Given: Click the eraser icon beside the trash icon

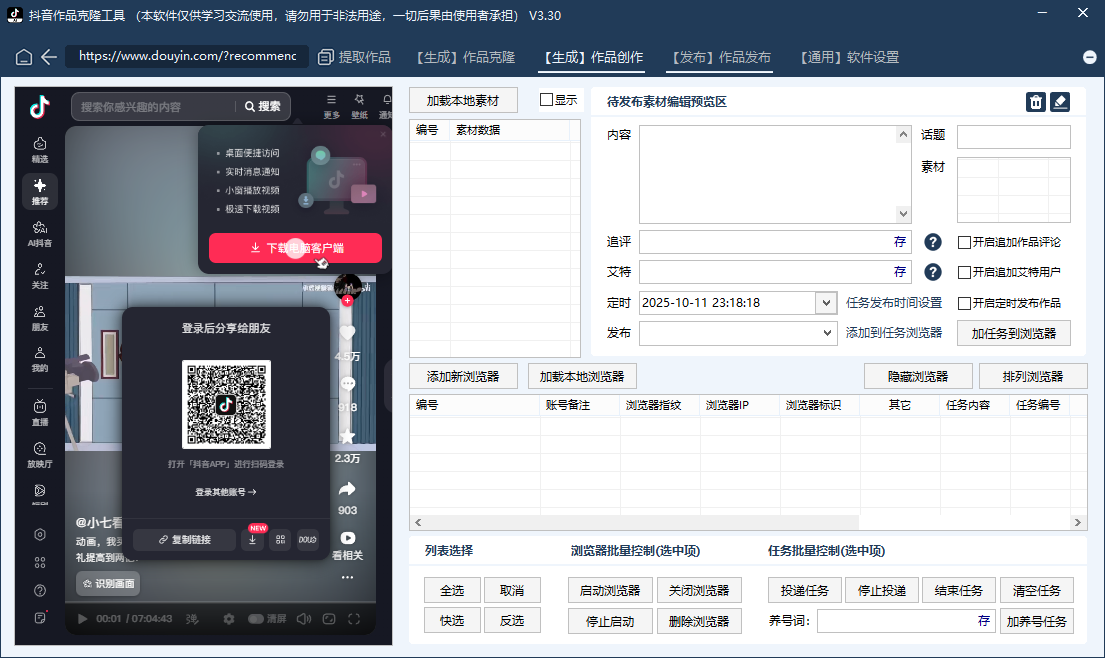Looking at the screenshot, I should 1060,101.
